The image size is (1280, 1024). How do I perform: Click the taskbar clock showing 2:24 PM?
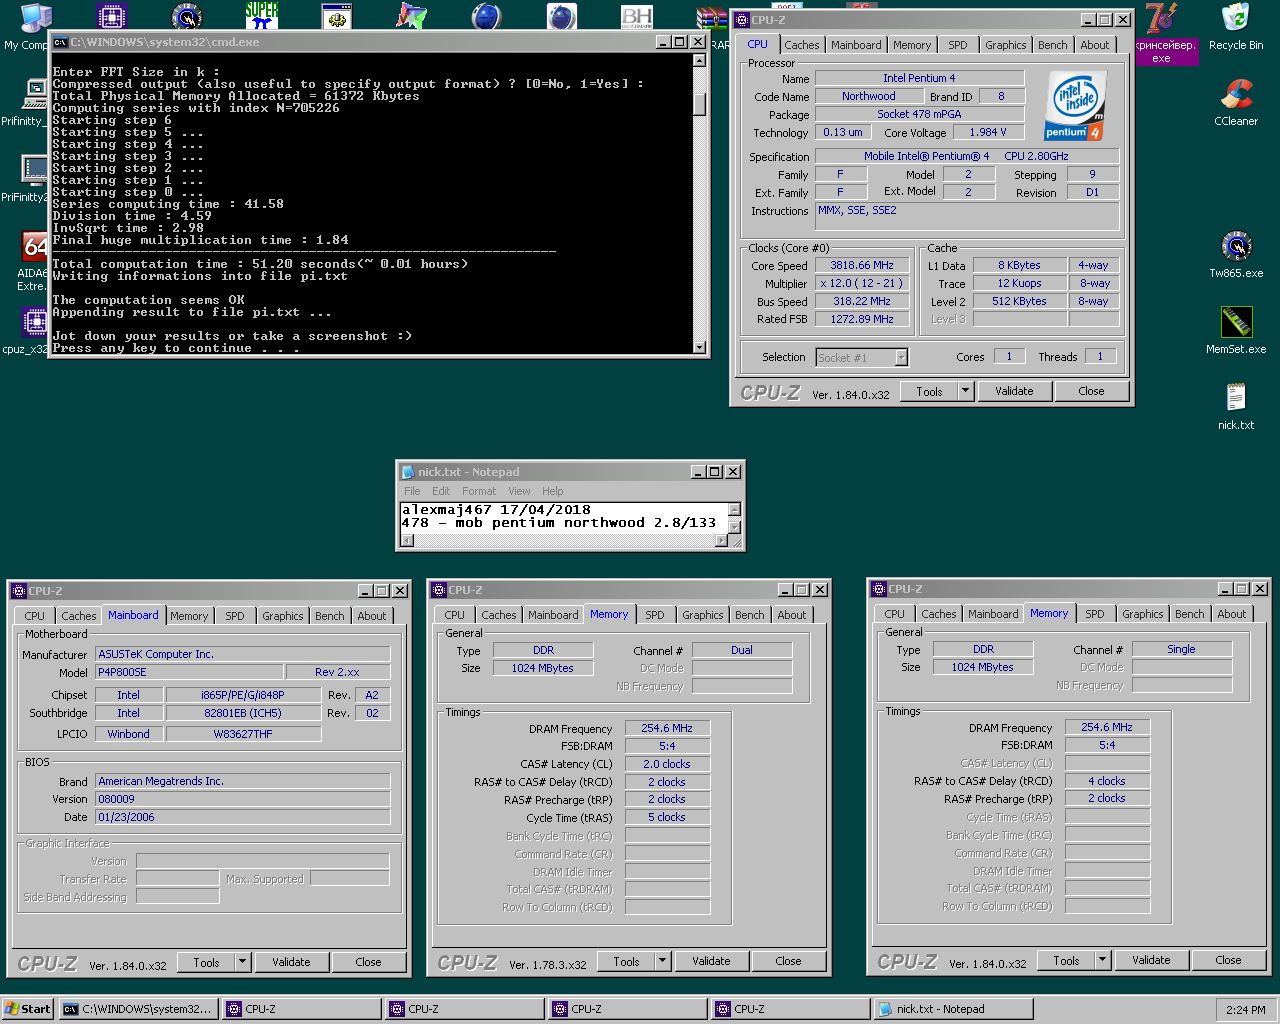click(1245, 1010)
